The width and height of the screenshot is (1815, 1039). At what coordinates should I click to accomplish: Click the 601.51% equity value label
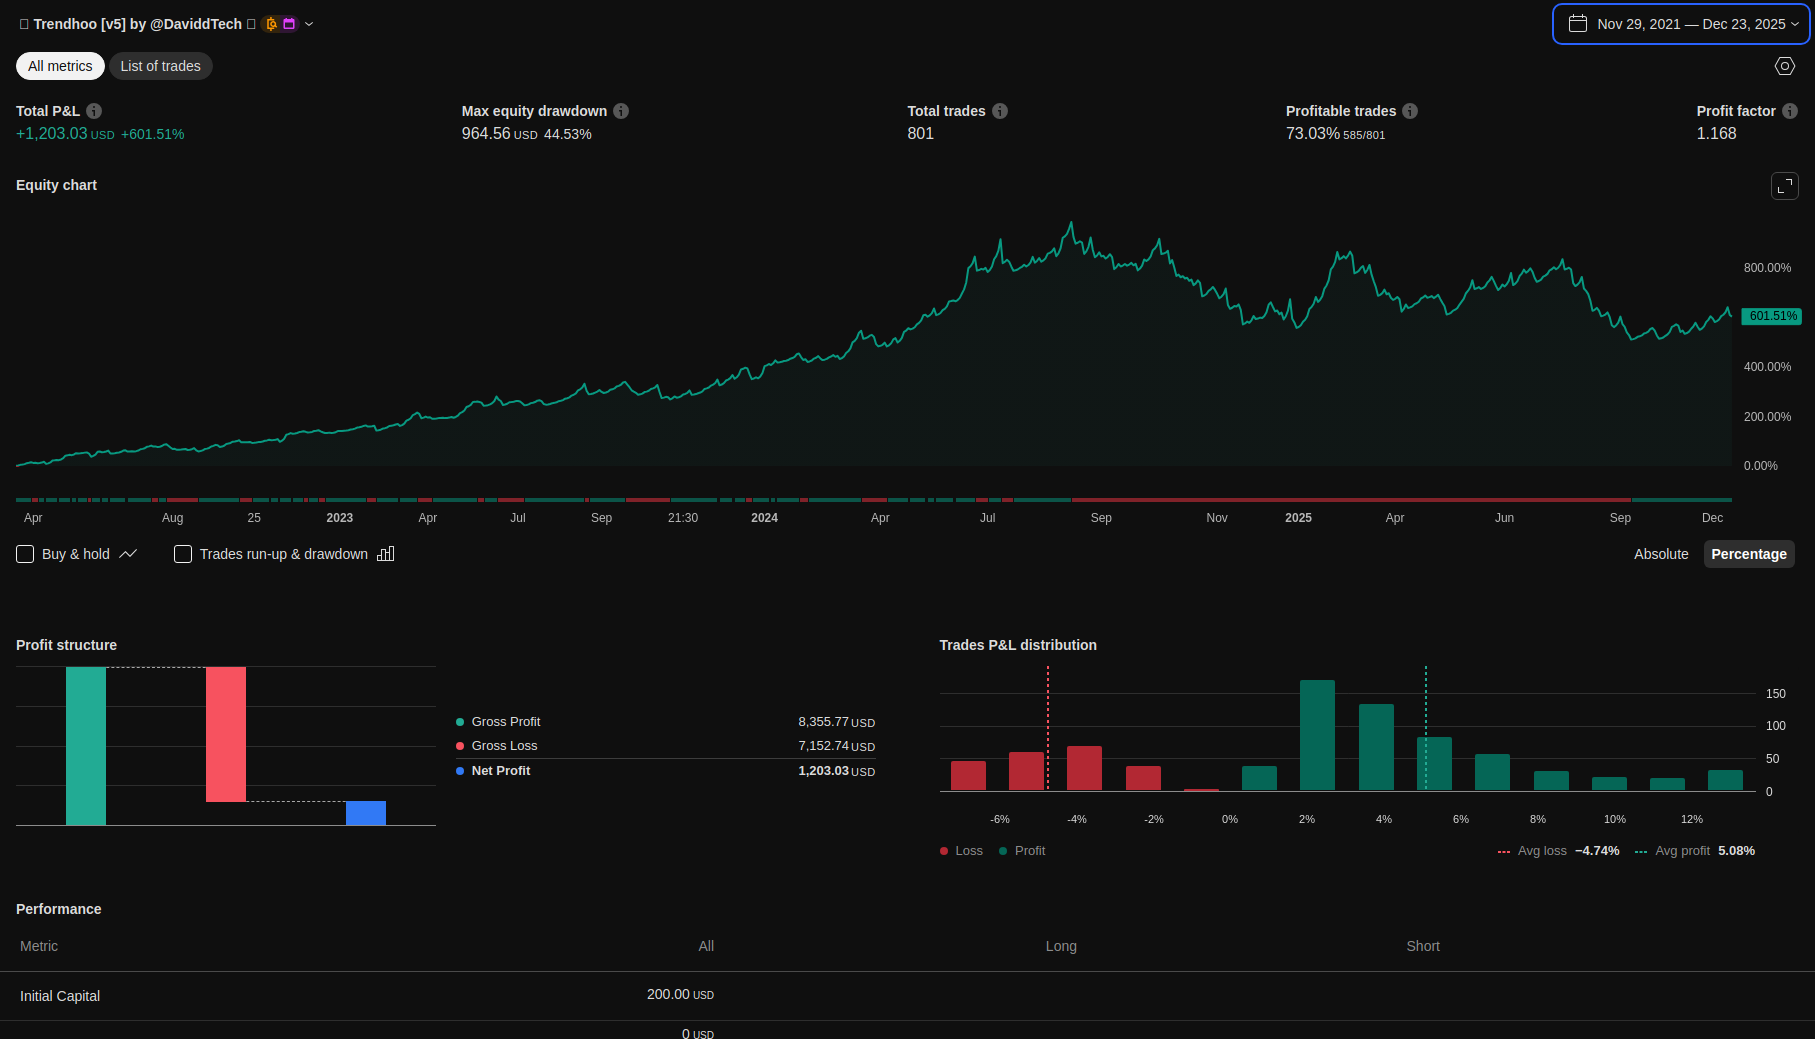click(x=1772, y=316)
